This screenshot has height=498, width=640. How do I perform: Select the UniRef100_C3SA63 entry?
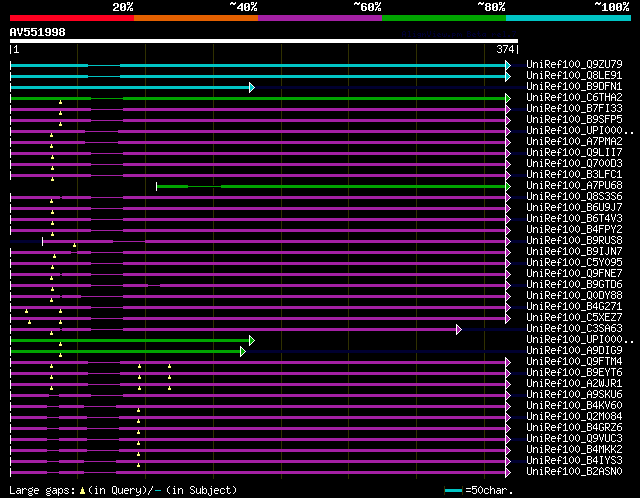click(574, 329)
